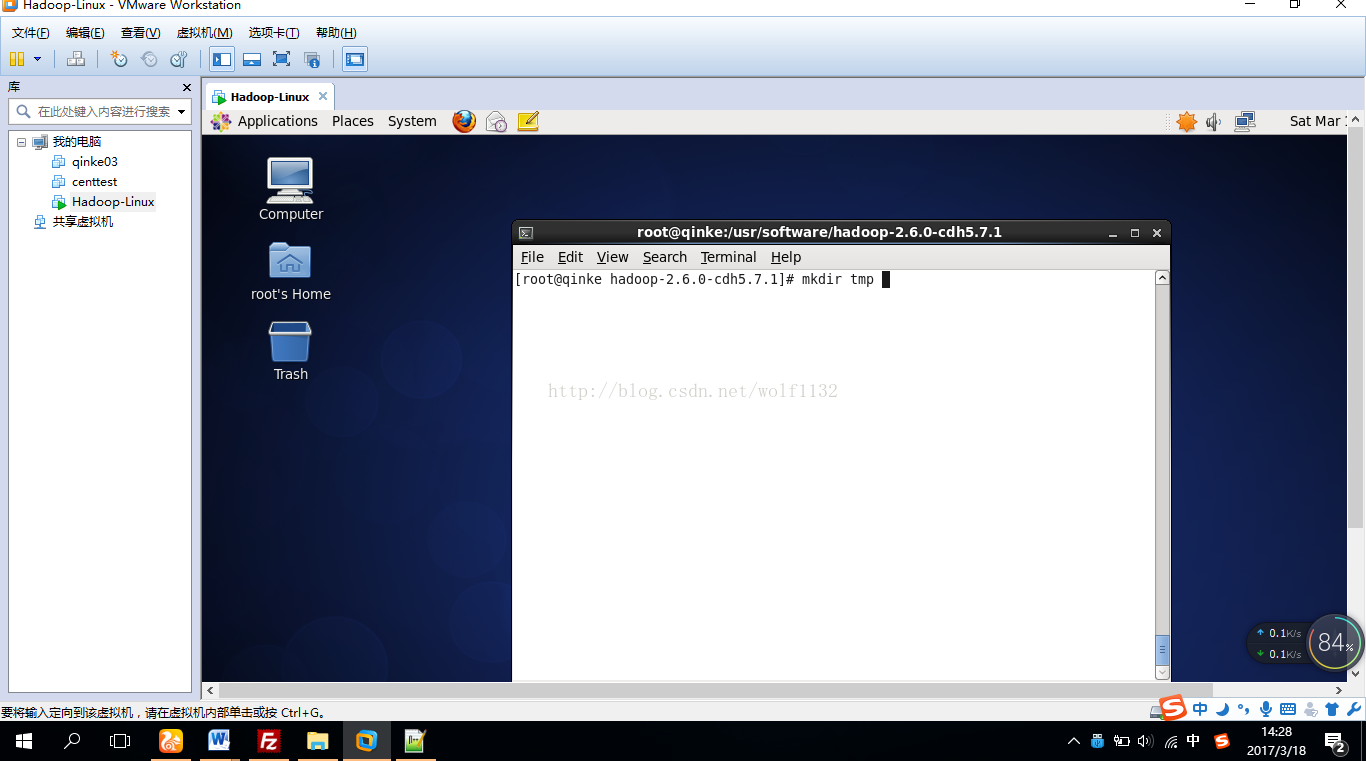Click the Unity mode toolbar icon

(312, 59)
